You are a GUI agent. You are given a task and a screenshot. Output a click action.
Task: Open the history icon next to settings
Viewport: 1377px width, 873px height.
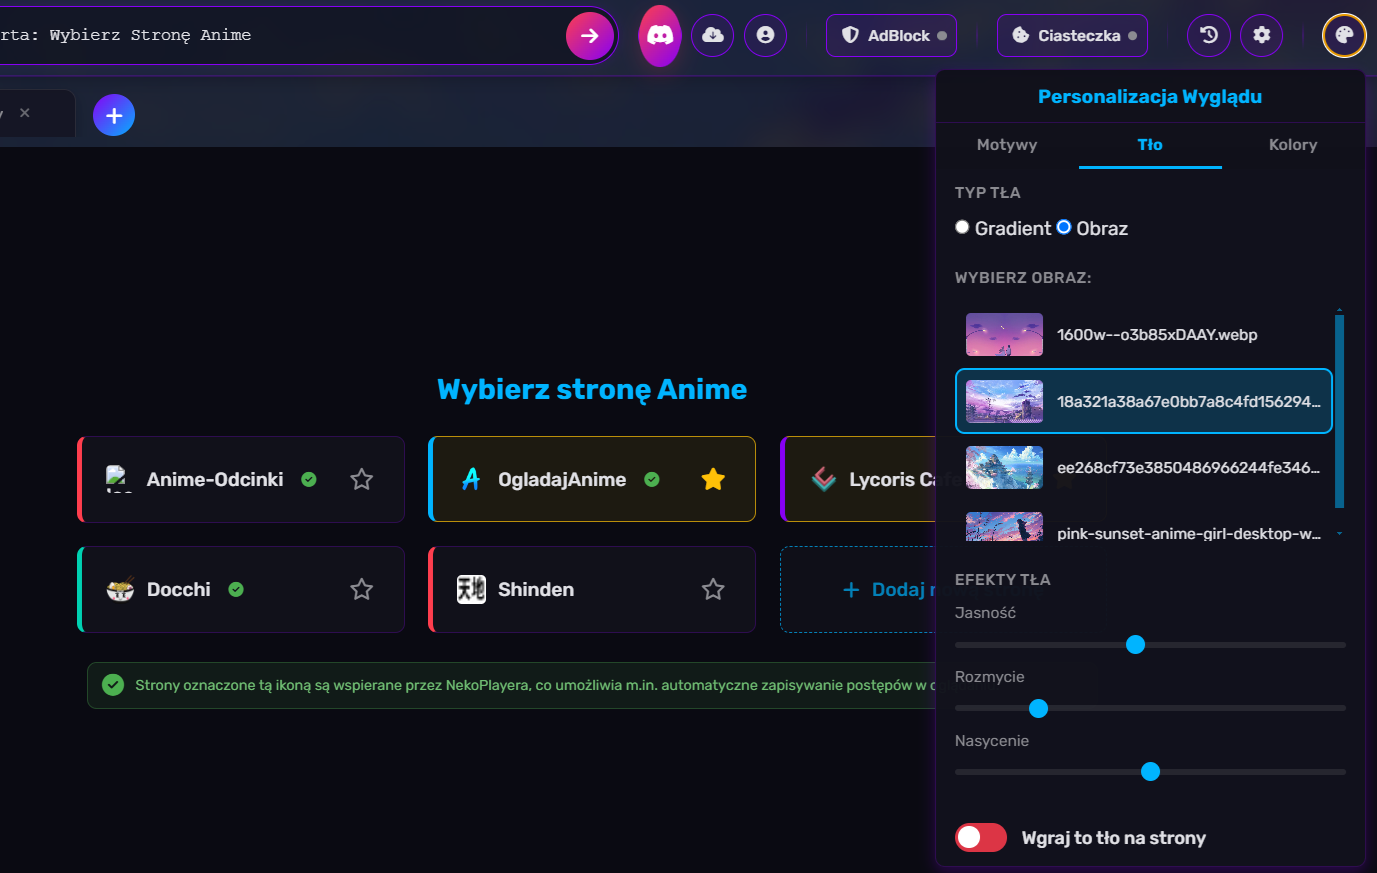coord(1208,35)
